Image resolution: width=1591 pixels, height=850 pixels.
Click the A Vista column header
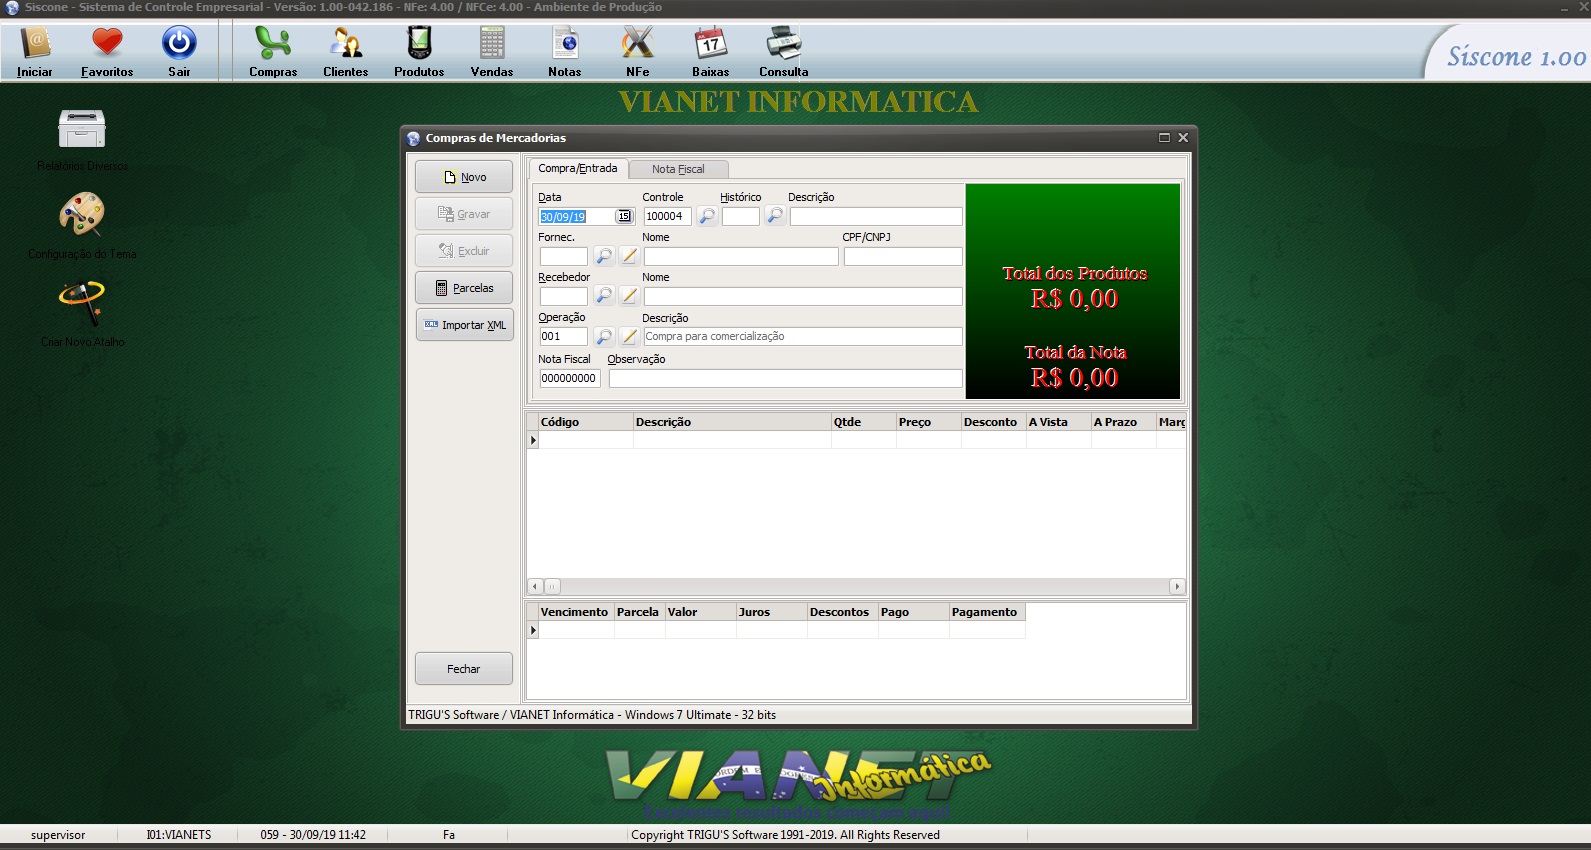click(1059, 422)
